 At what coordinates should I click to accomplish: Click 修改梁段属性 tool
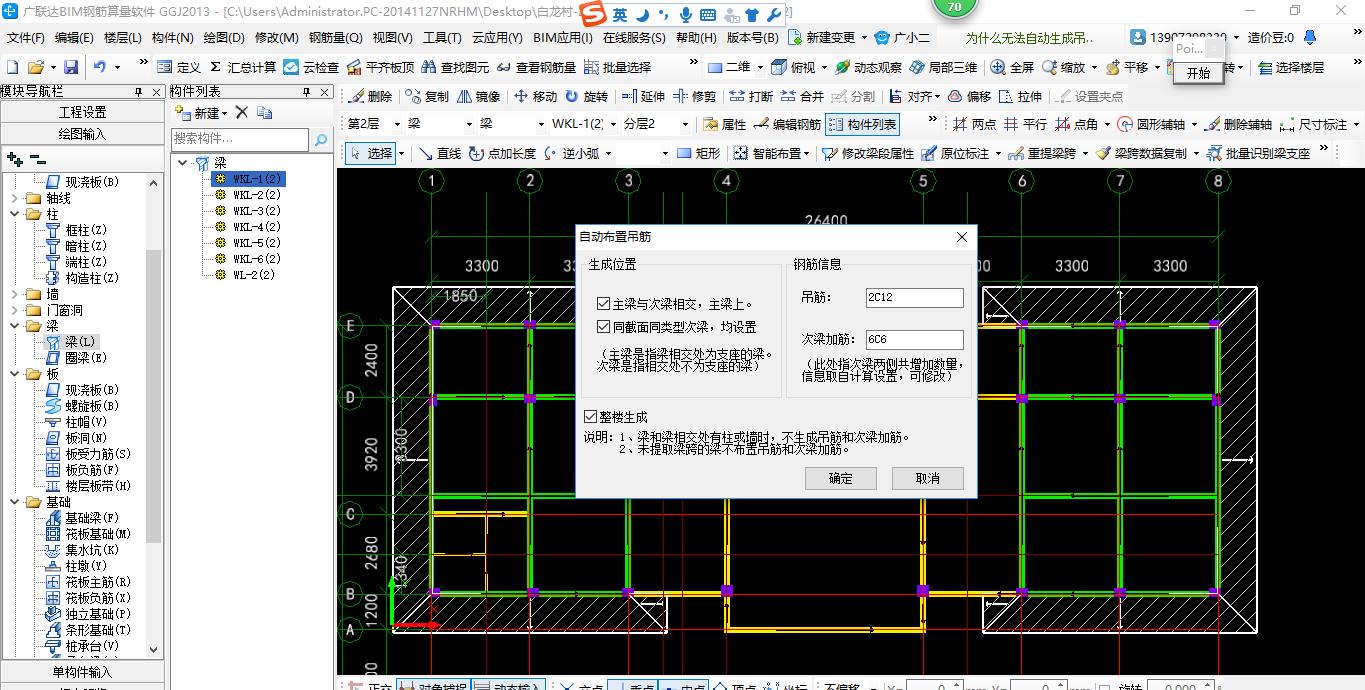coord(868,153)
